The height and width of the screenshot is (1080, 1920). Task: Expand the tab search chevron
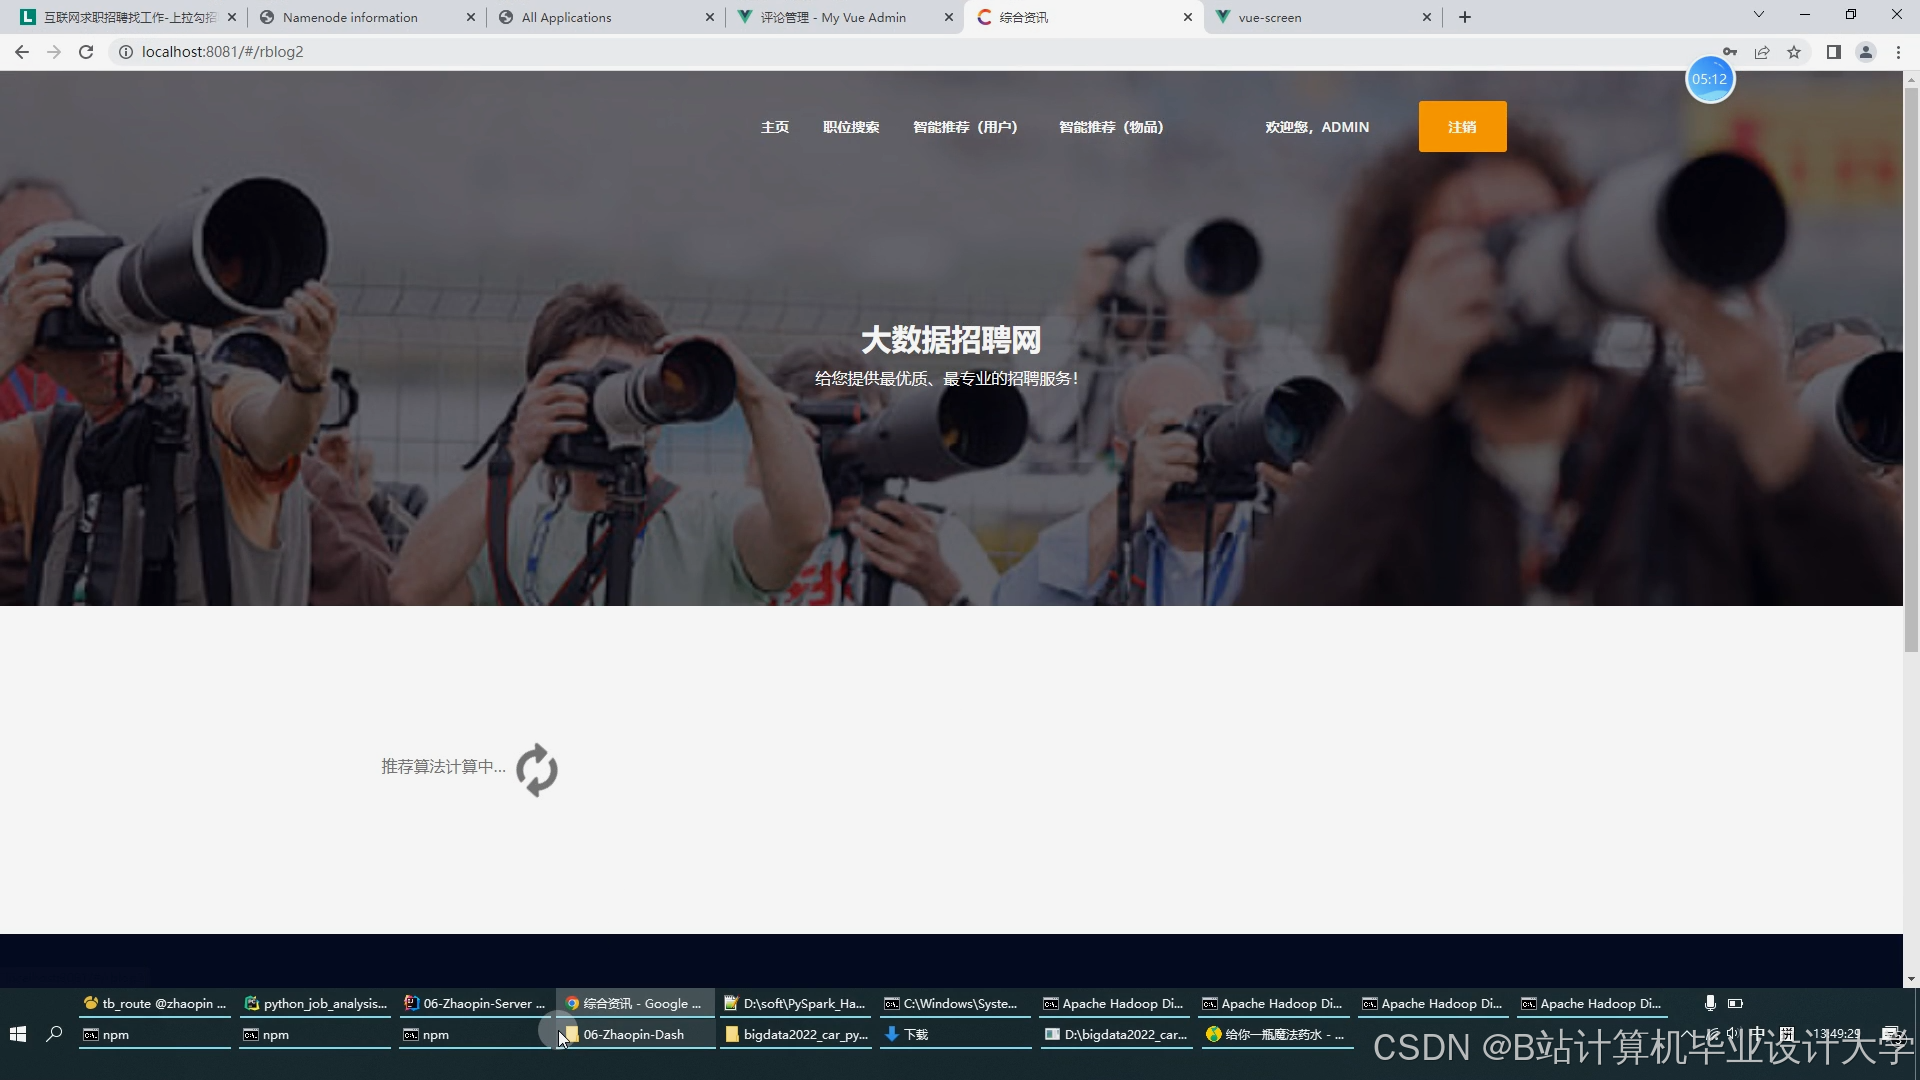pos(1759,15)
